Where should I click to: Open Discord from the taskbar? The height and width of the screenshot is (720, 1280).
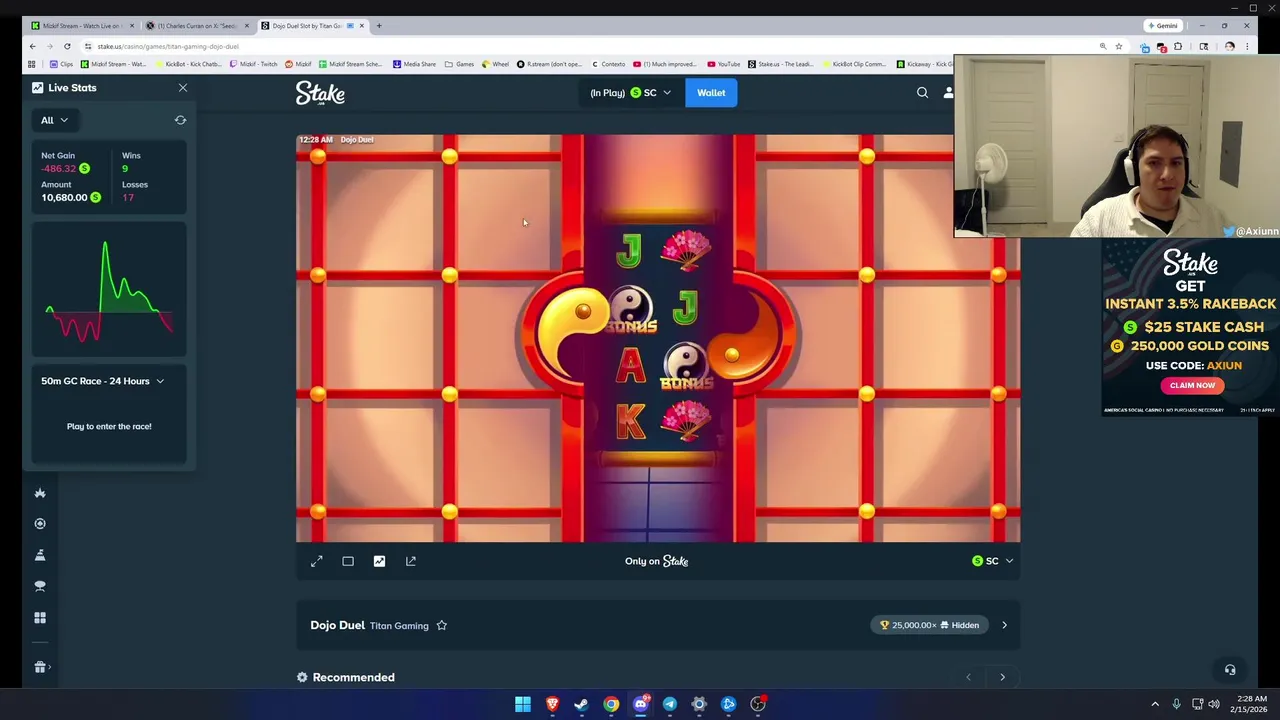[640, 704]
